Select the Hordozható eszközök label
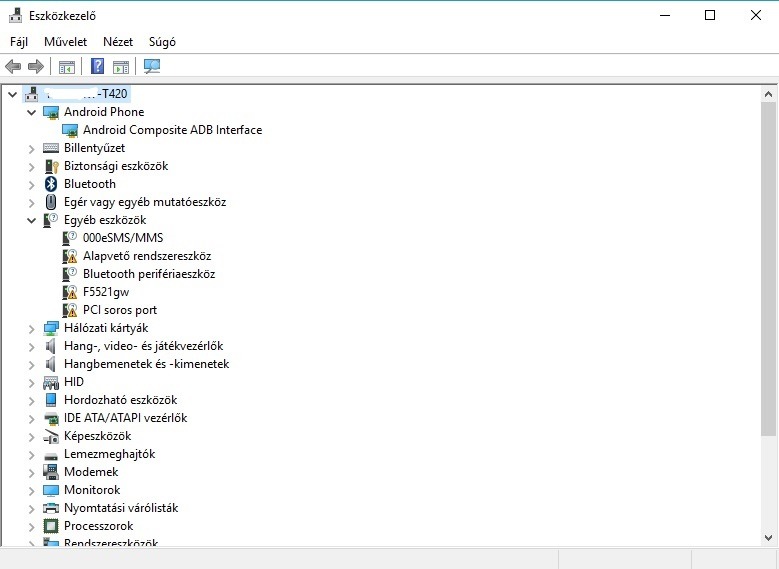Image resolution: width=779 pixels, height=569 pixels. point(120,400)
